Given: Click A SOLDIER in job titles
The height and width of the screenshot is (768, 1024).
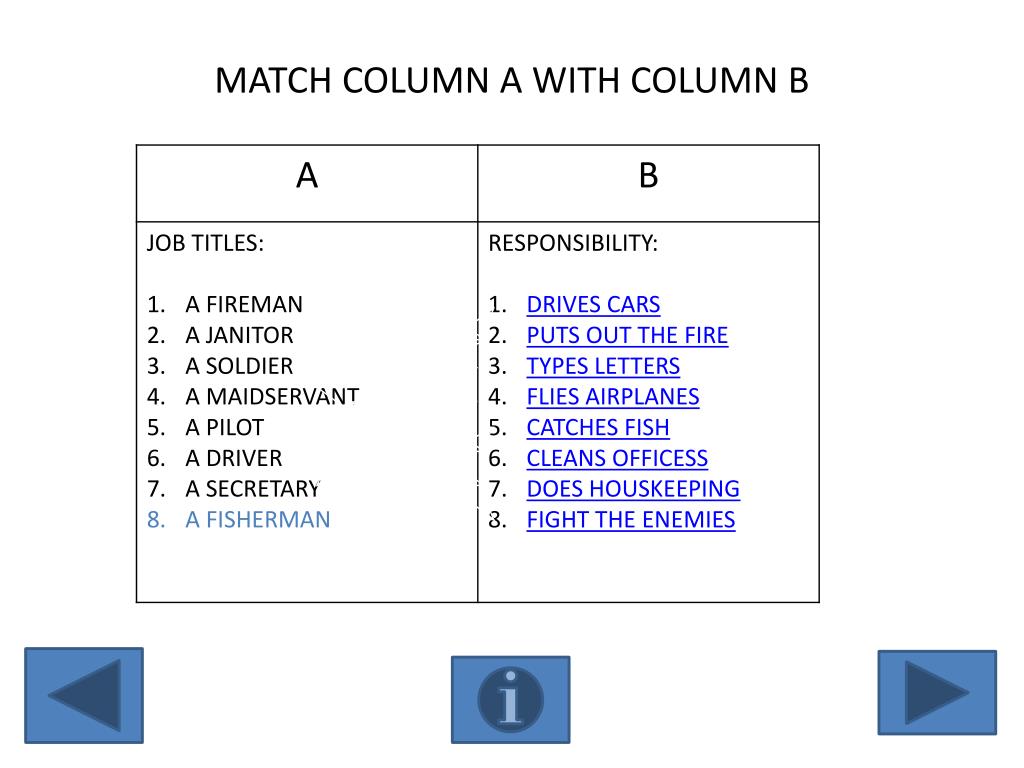Looking at the screenshot, I should pyautogui.click(x=239, y=366).
